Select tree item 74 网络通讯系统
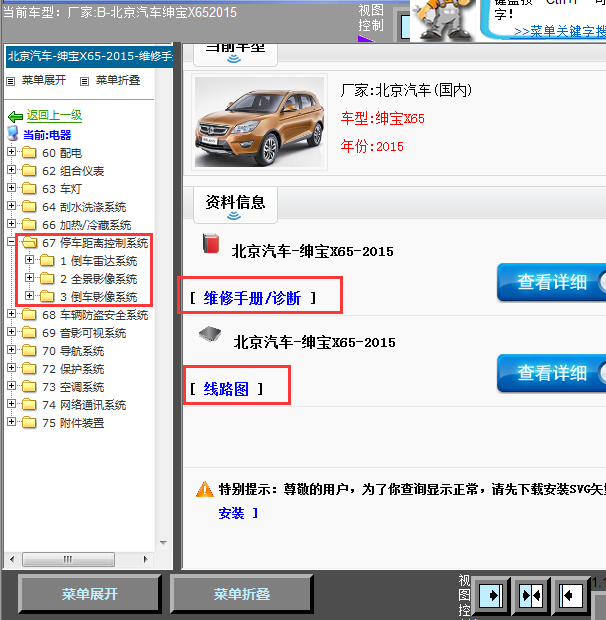Screen dimensions: 606x620 [x=84, y=405]
